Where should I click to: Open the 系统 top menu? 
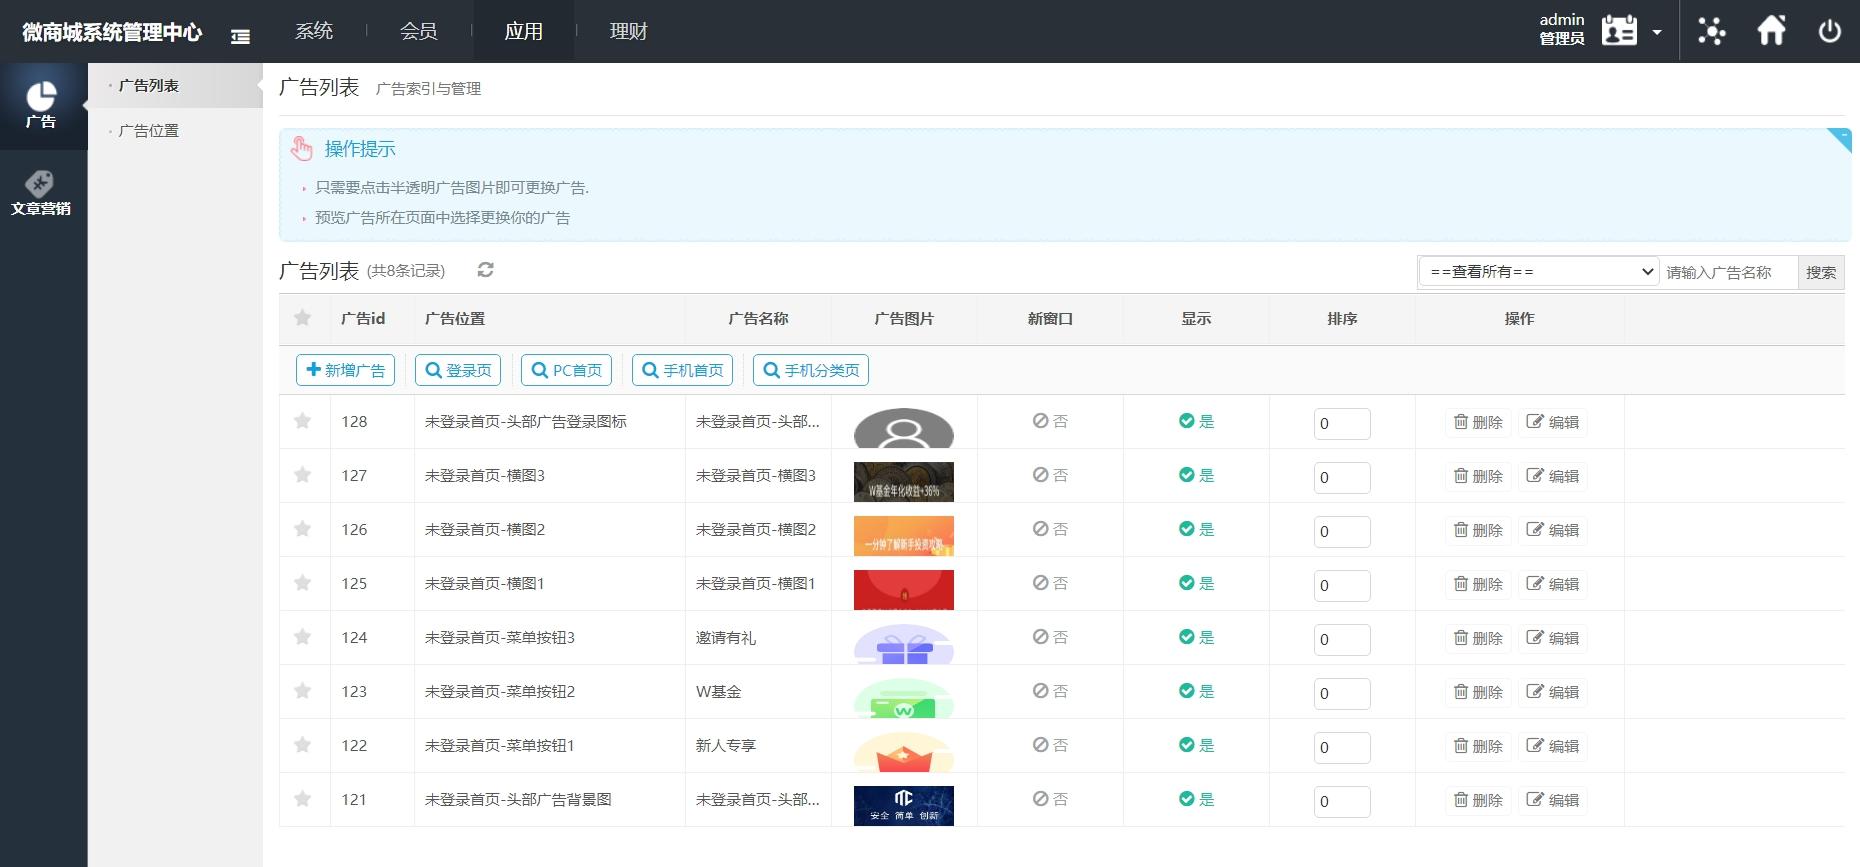tap(314, 31)
